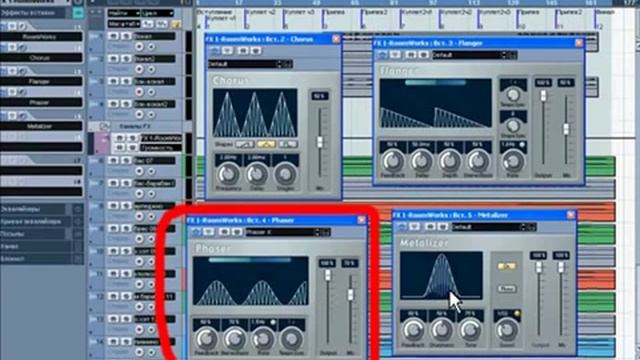
Task: Click the Flanger Feedback knob
Action: pyautogui.click(x=393, y=162)
